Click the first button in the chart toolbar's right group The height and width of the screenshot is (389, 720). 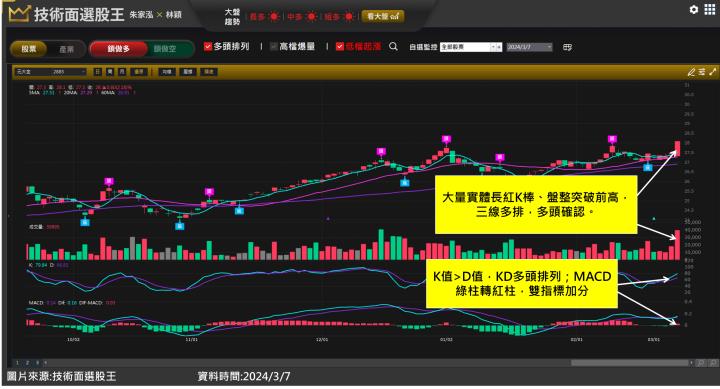pos(167,72)
